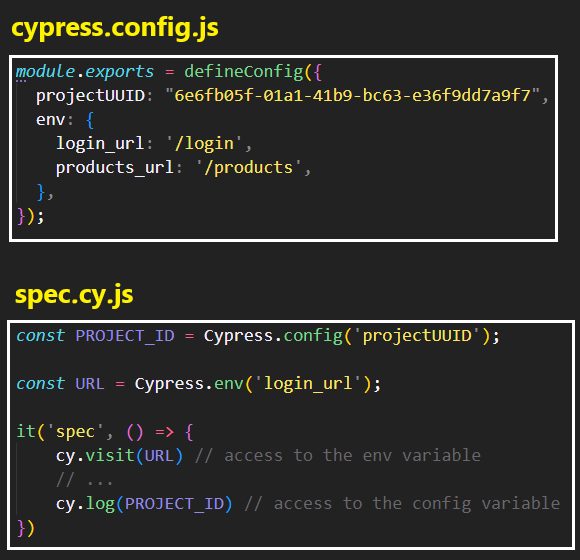This screenshot has height=560, width=580.
Task: Click the products_url key
Action: (115, 168)
